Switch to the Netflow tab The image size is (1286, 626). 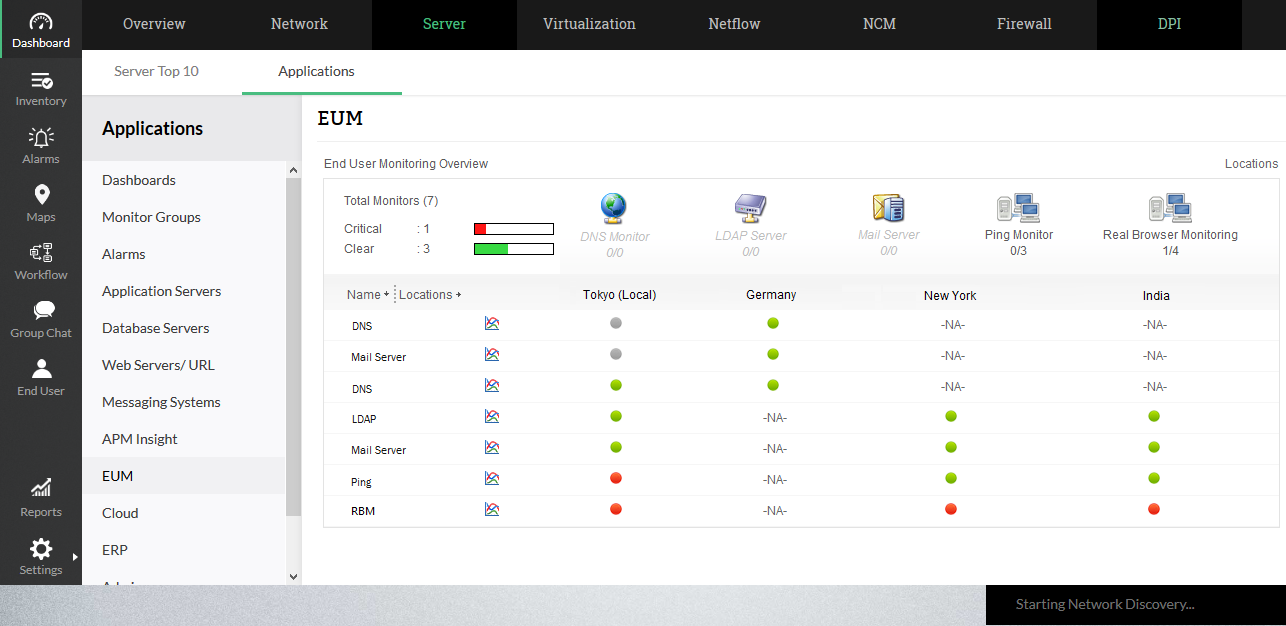click(x=734, y=24)
